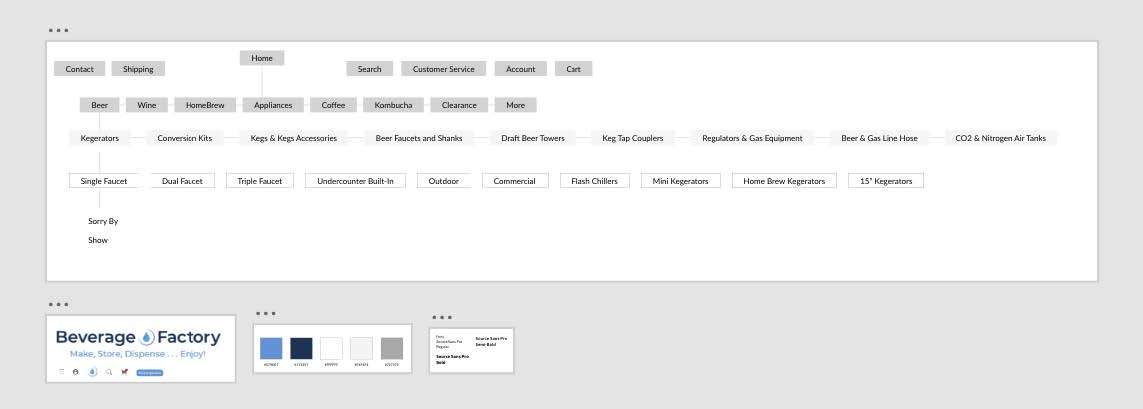Click the shopping cart icon under the logo
The image size is (1143, 409).
click(125, 372)
